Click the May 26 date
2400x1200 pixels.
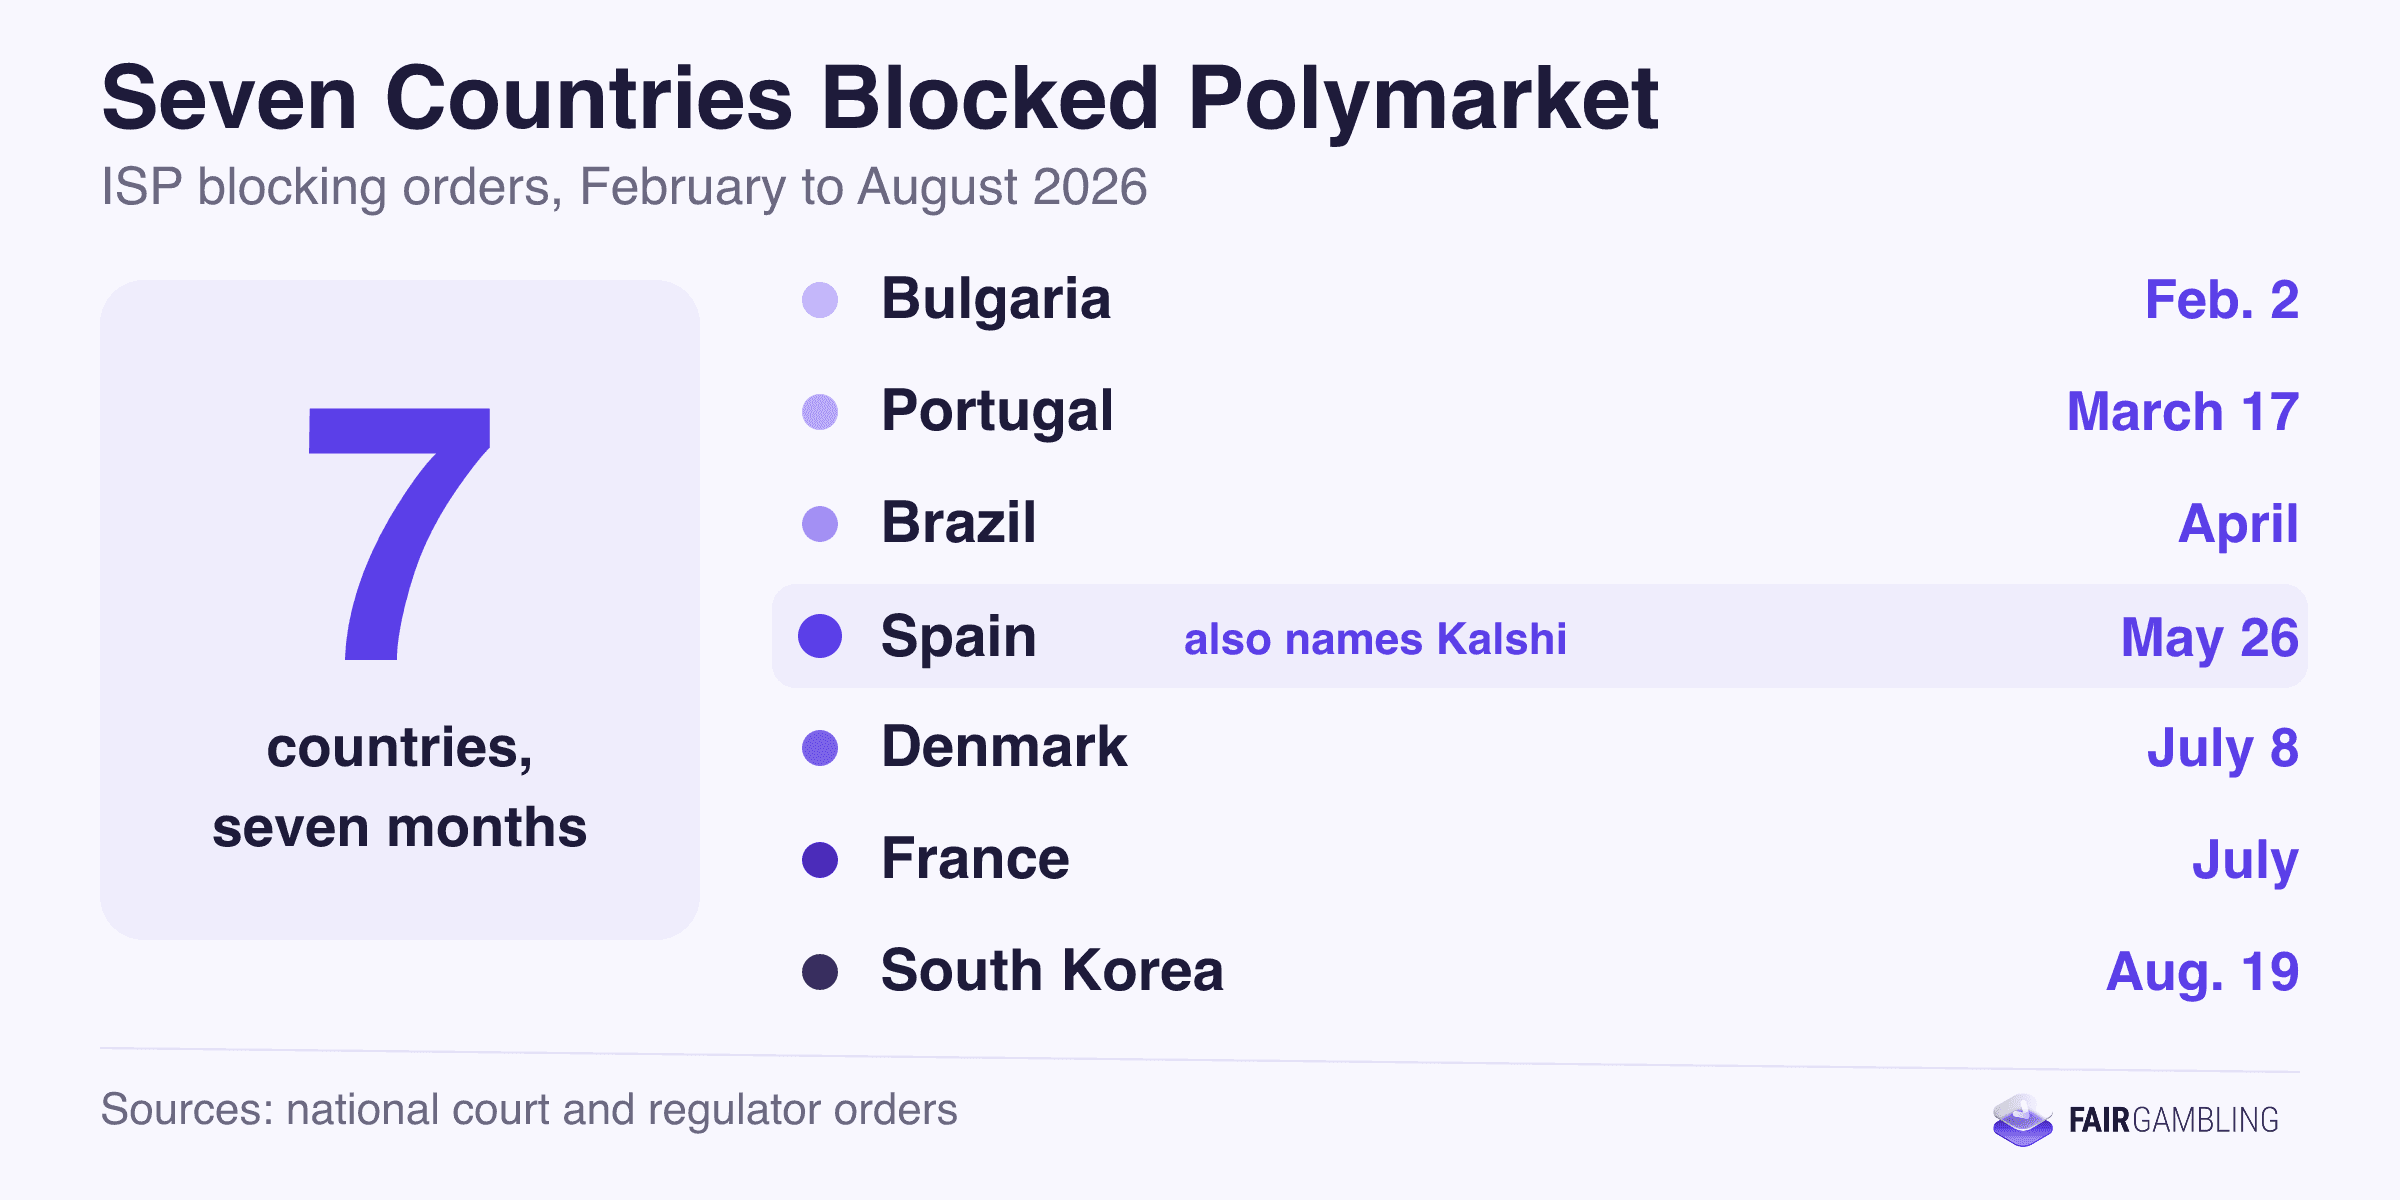click(2210, 637)
